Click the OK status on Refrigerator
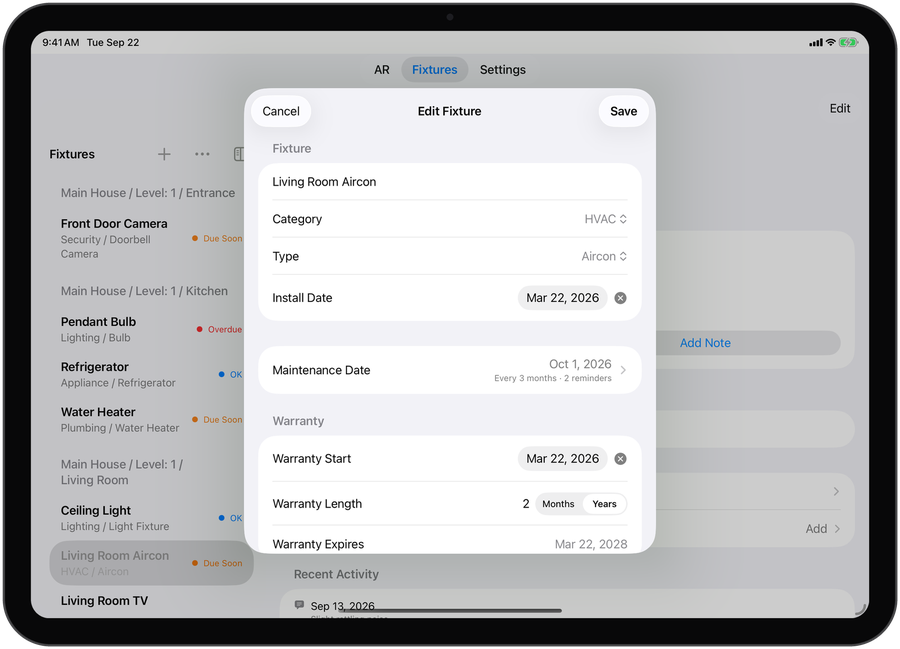Viewport: 900px width, 649px height. pos(231,374)
